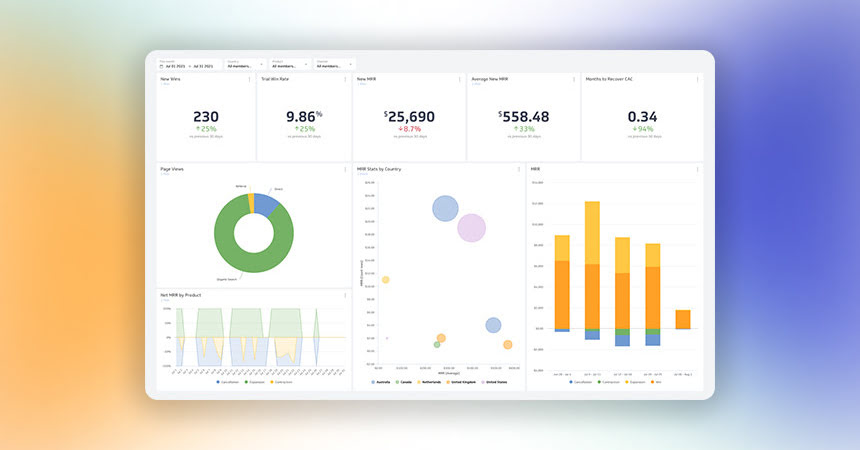Toggle United States in country chart legend

495,382
